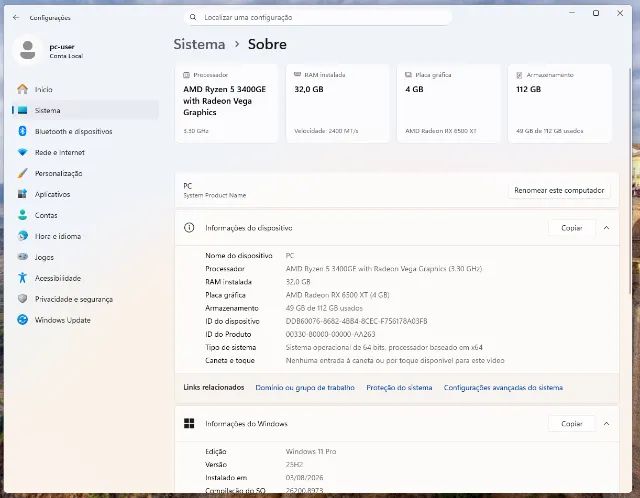This screenshot has width=640, height=498.
Task: Click the pc-user account name
Action: click(x=62, y=47)
